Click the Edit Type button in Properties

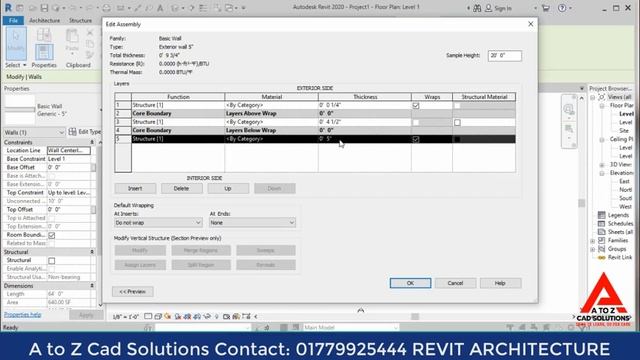(x=85, y=132)
